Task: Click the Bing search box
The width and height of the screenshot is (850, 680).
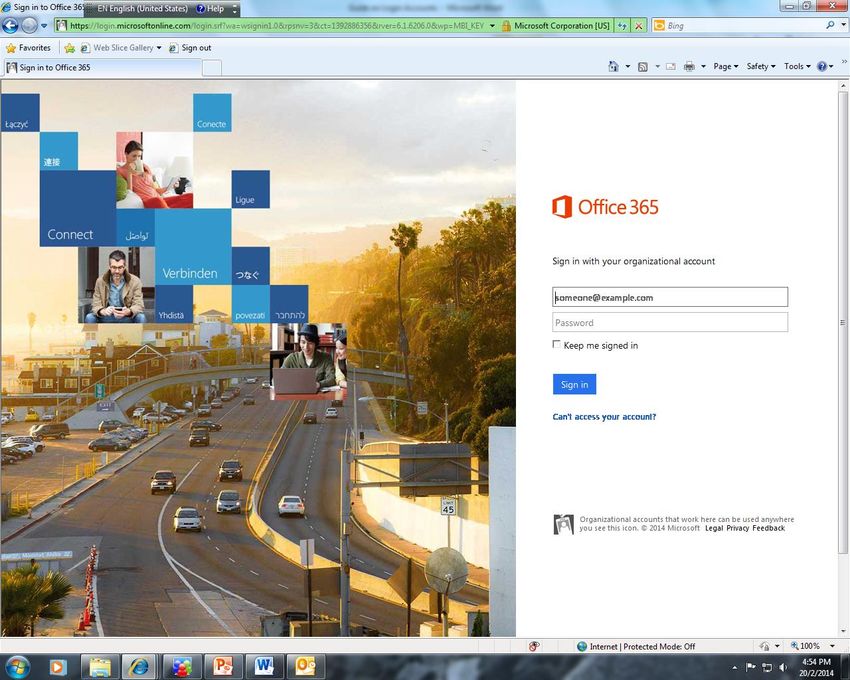Action: coord(744,25)
